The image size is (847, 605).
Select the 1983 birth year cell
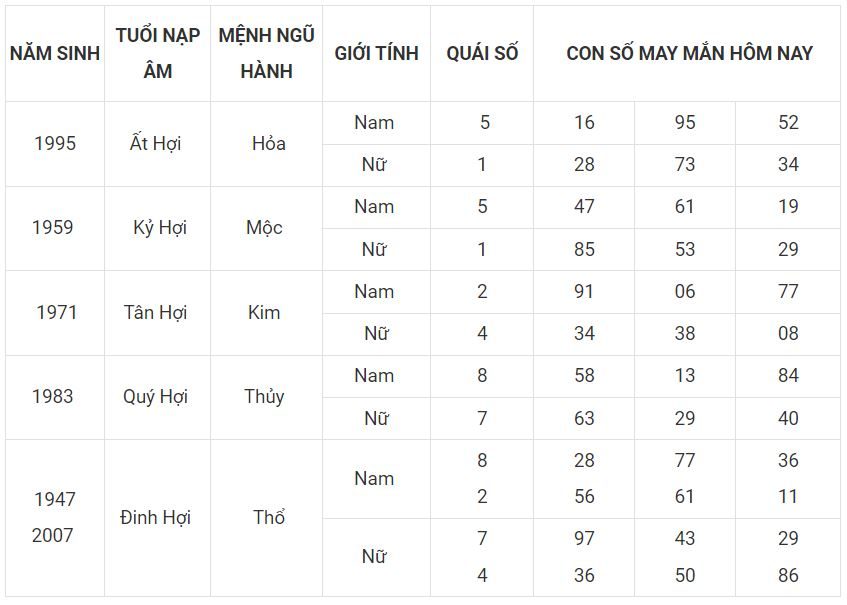pos(52,396)
